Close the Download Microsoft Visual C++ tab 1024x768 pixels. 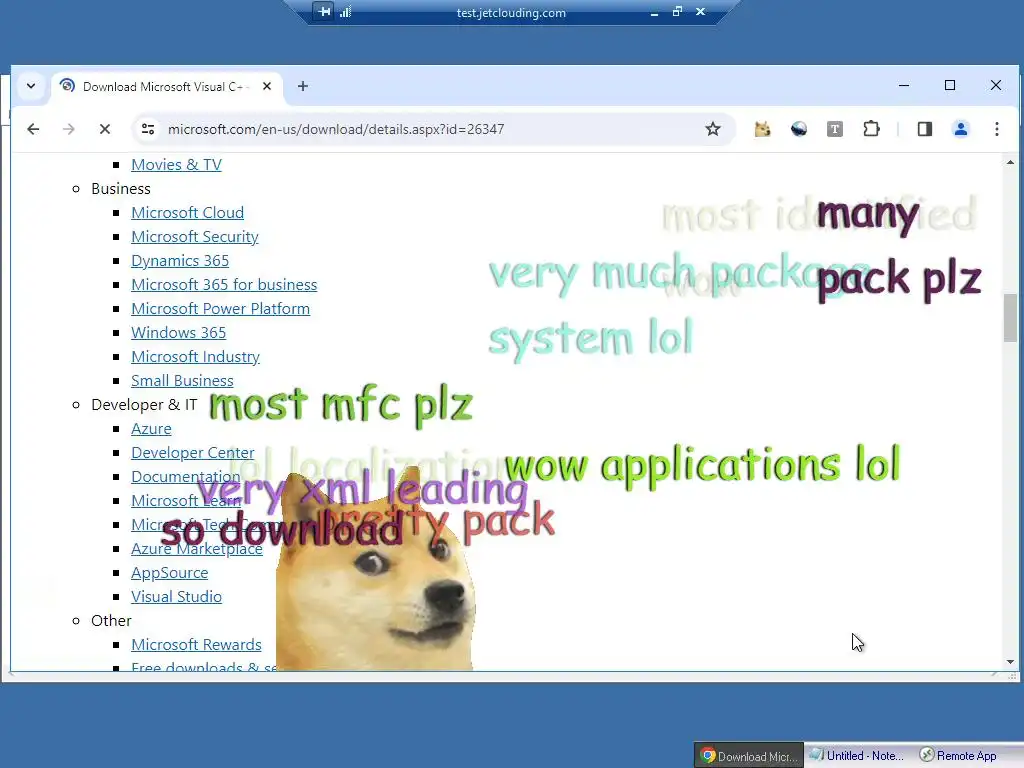pos(266,86)
